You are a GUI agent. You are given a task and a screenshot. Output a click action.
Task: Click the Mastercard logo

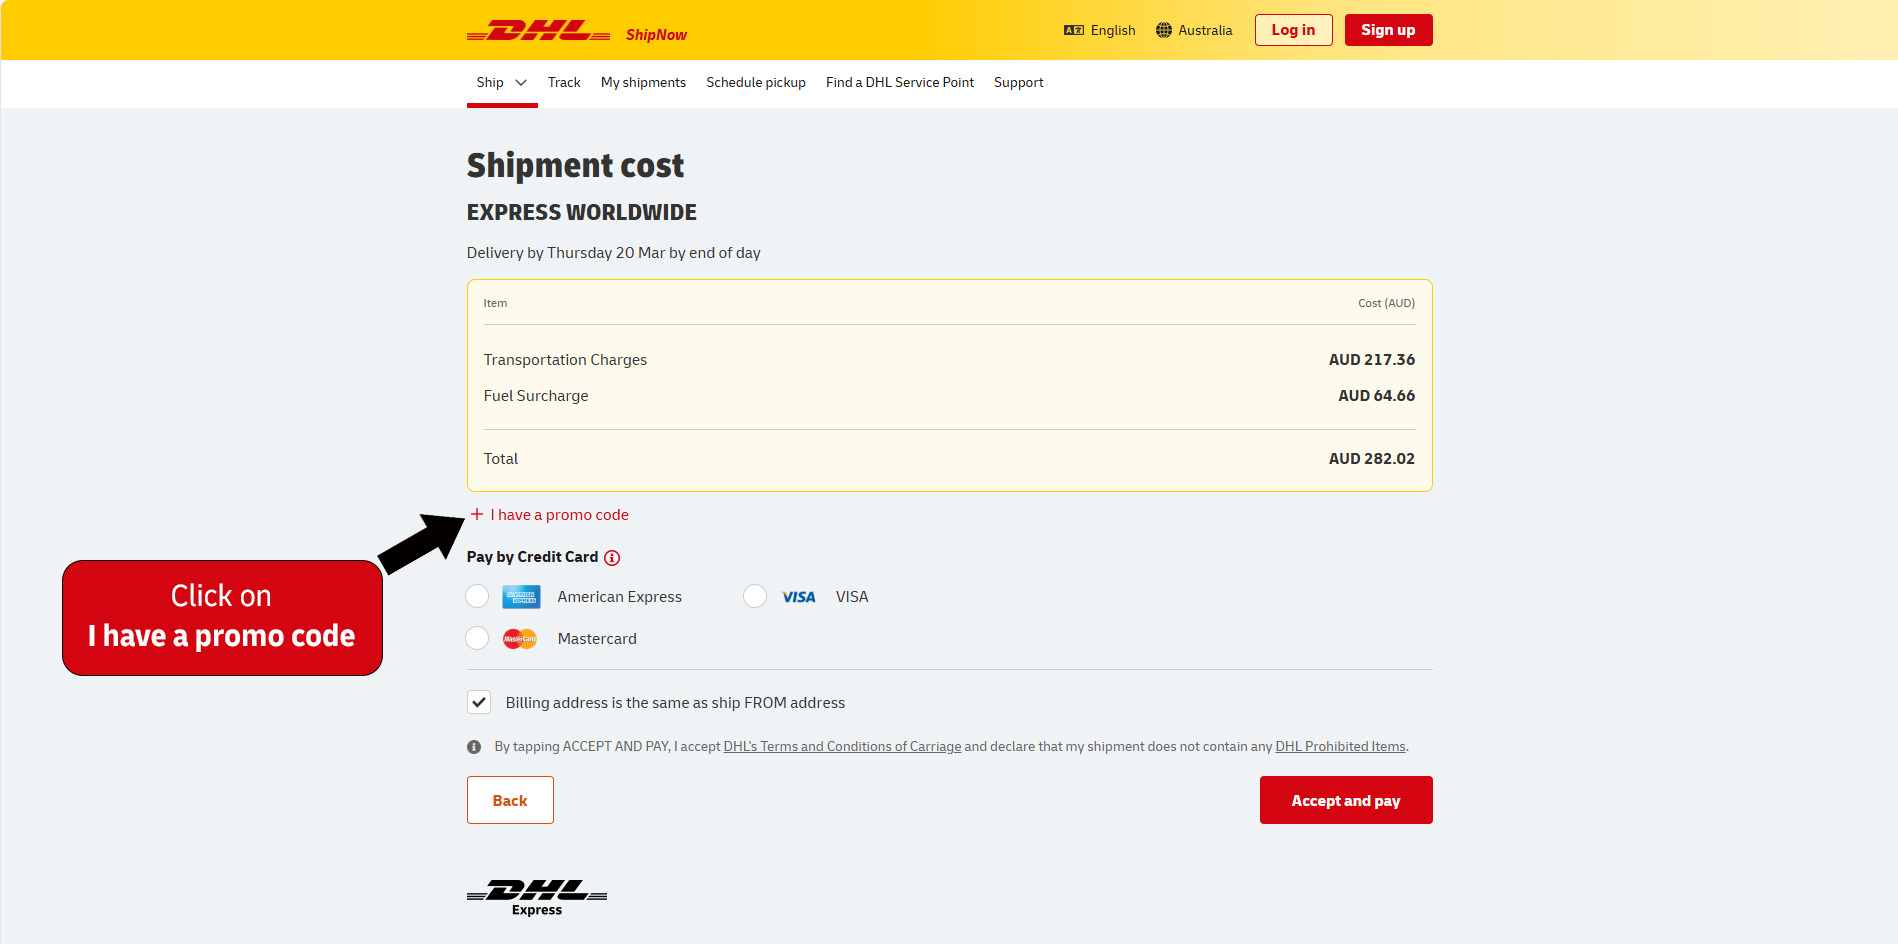coord(520,639)
